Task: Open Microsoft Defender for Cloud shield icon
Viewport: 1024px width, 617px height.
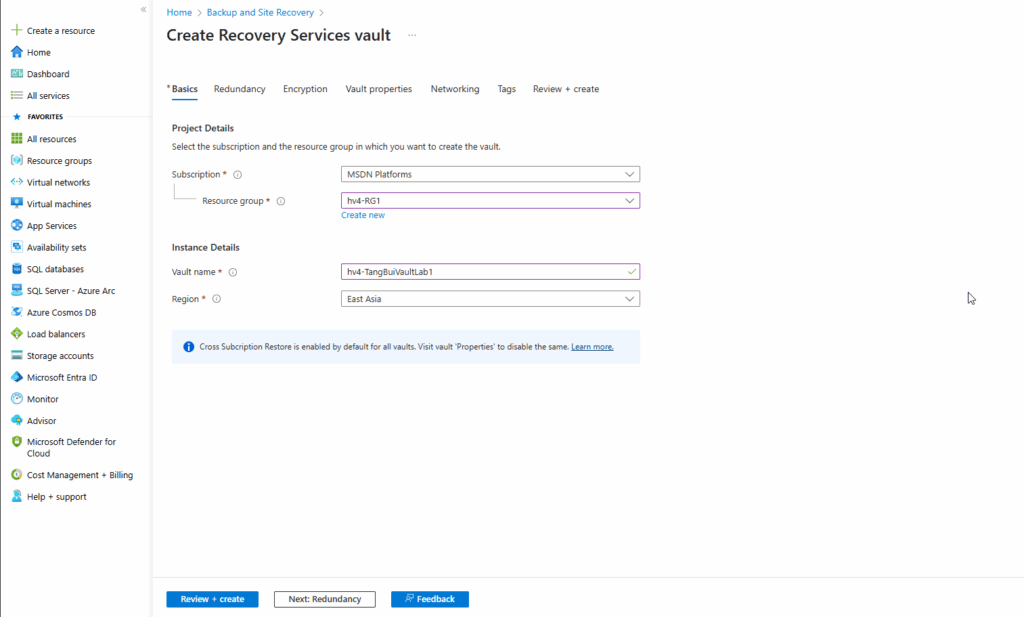Action: [16, 441]
